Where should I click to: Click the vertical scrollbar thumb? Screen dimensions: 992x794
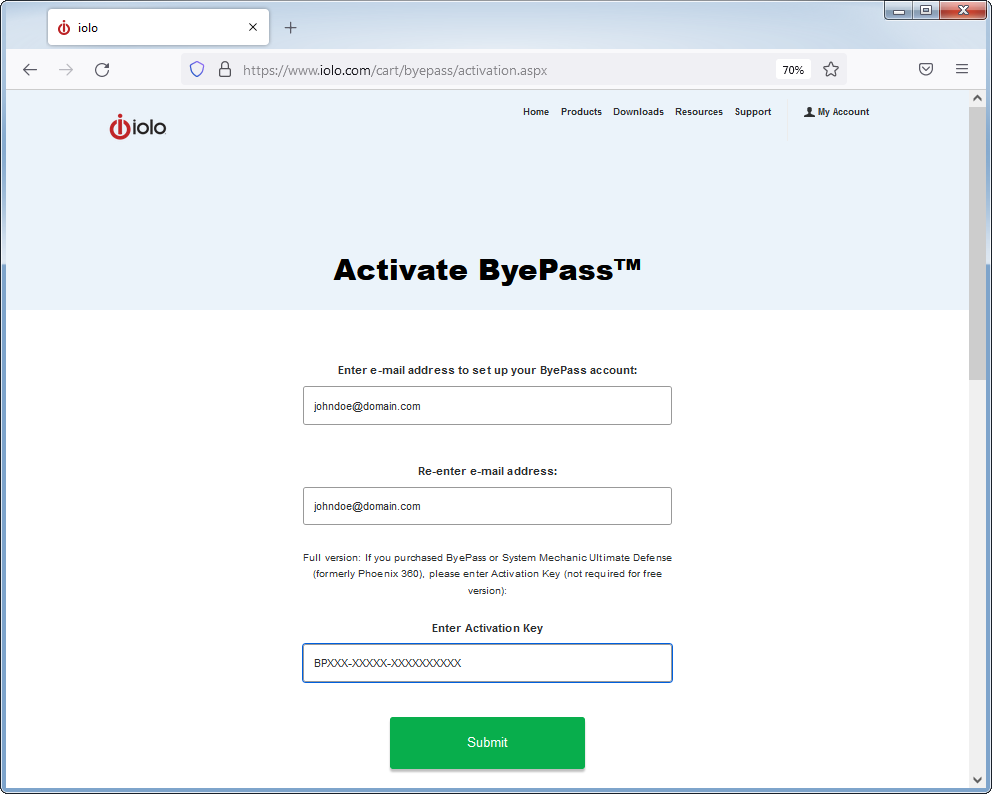click(977, 243)
